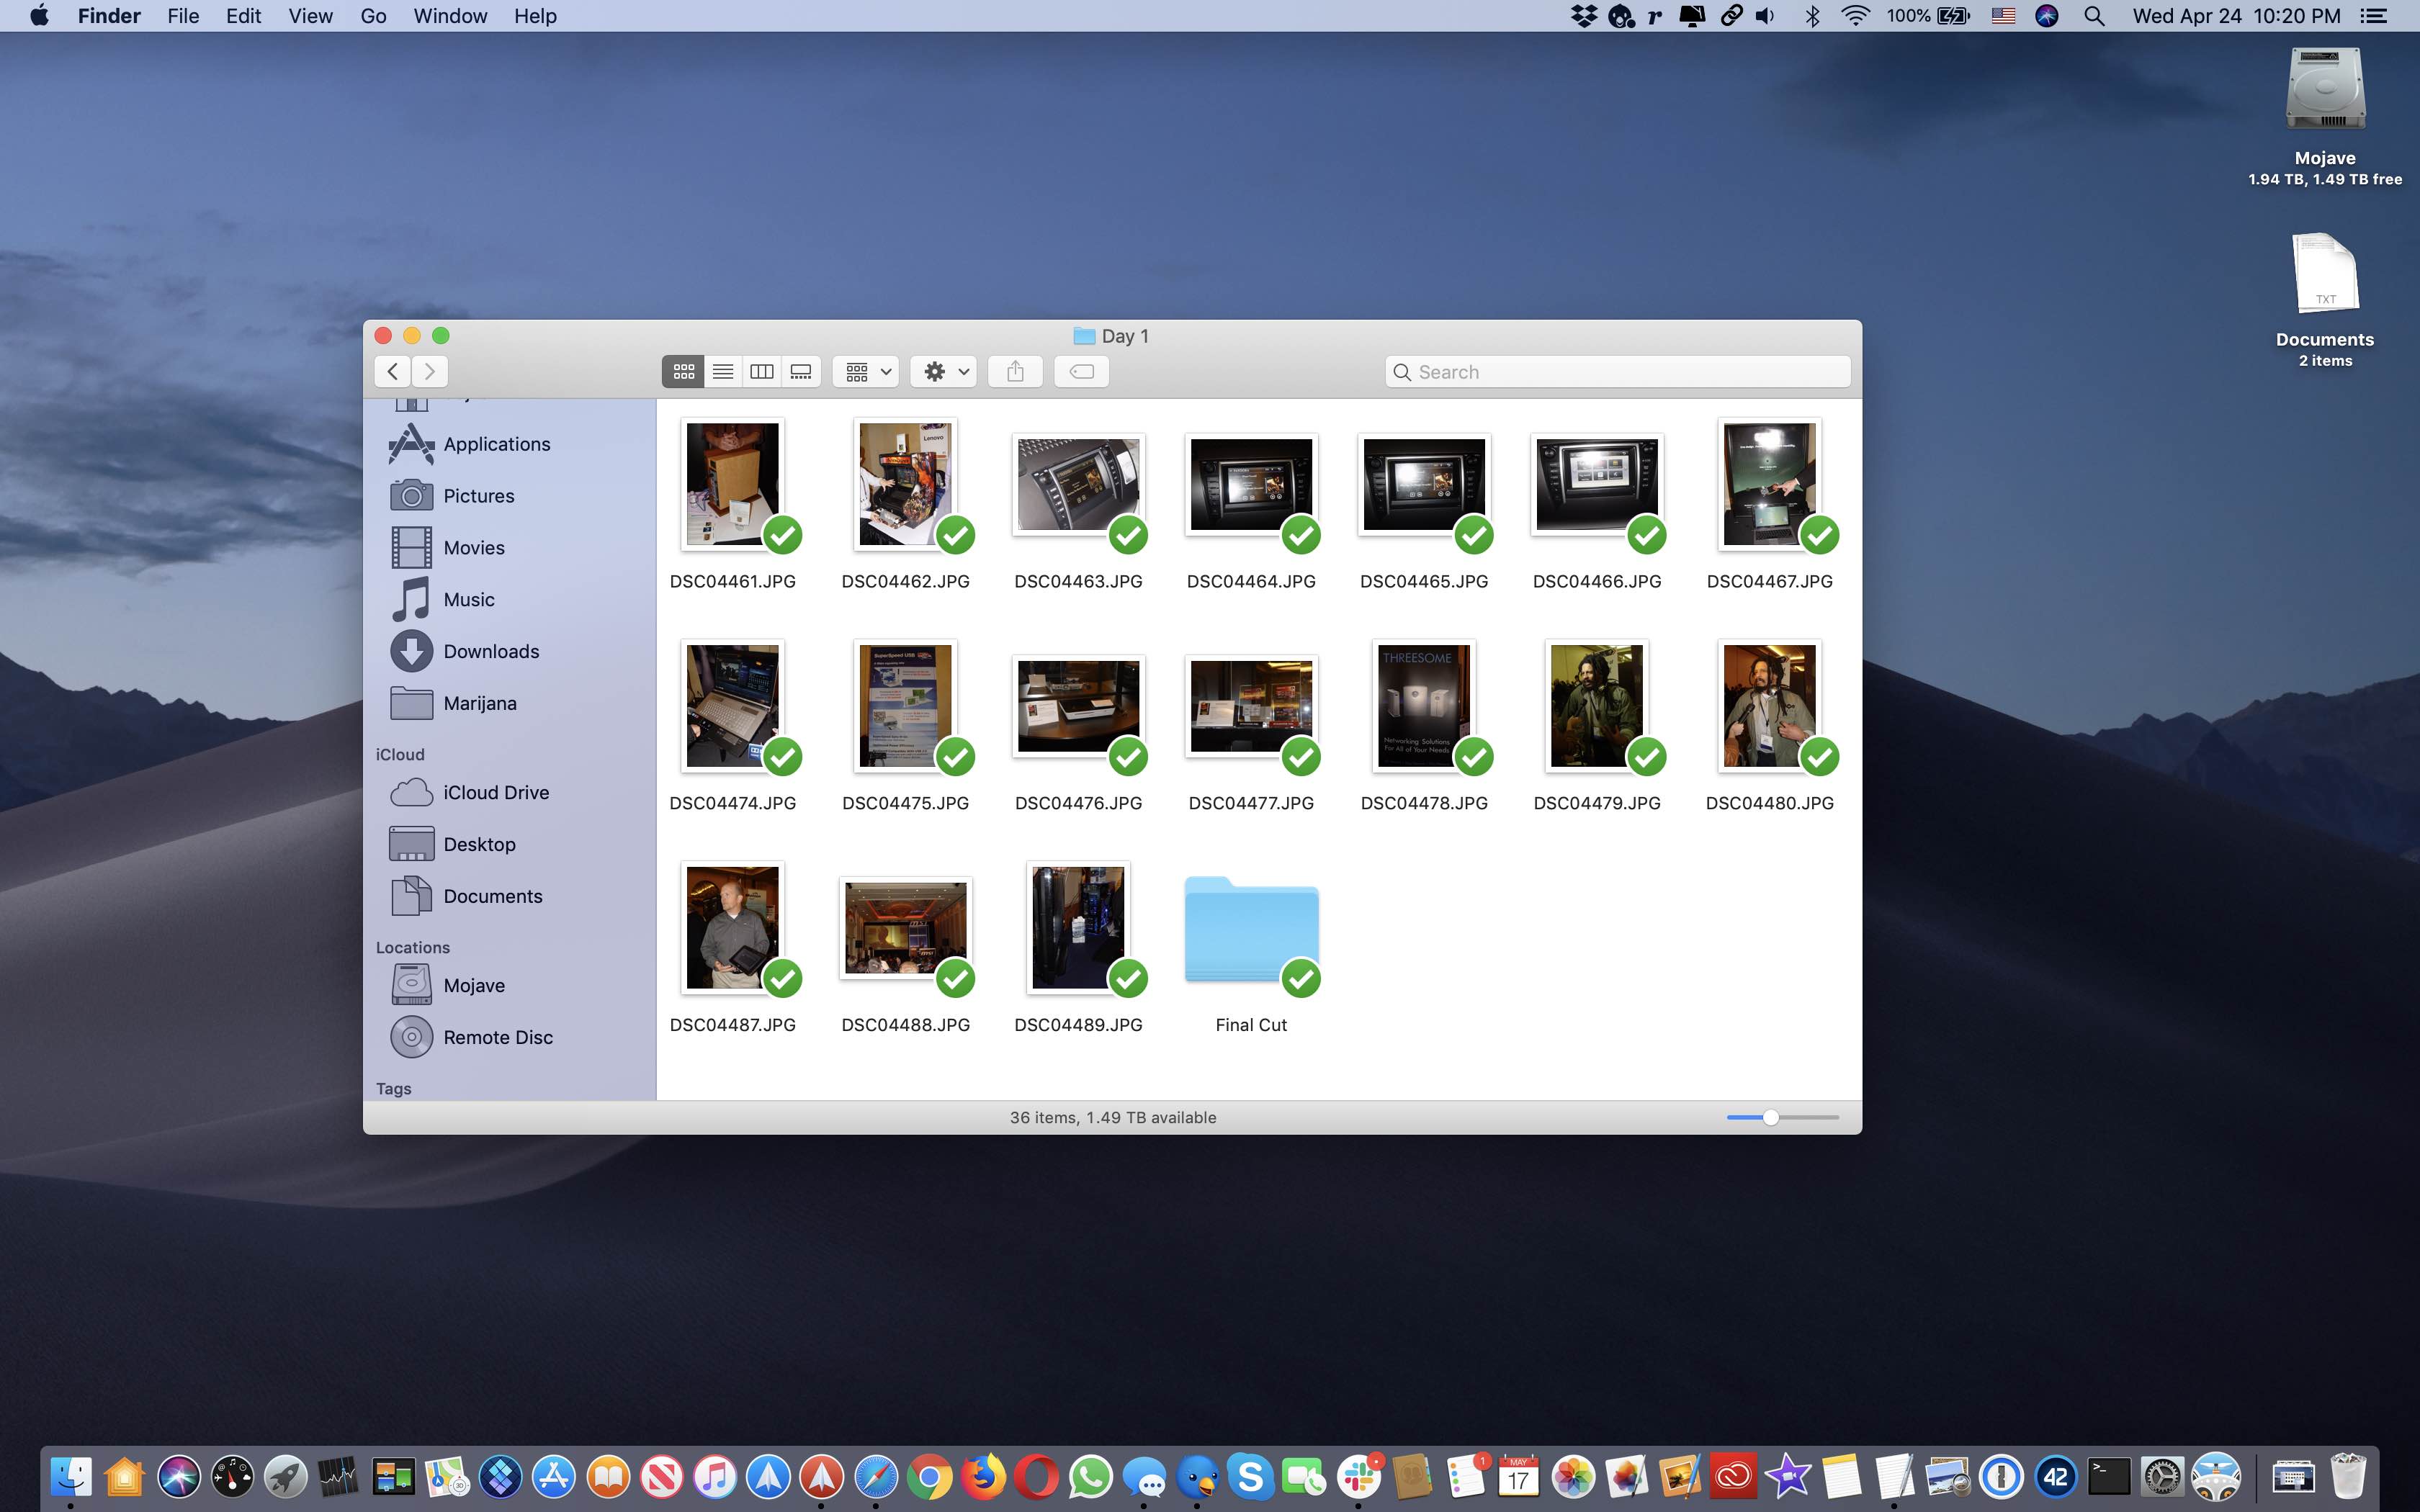The image size is (2420, 1512).
Task: Open the Go menu
Action: [x=373, y=16]
